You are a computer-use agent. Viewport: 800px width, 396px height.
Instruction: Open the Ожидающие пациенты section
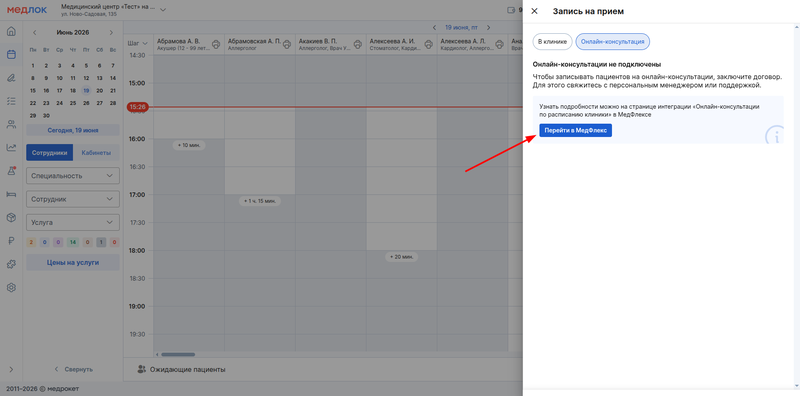click(181, 369)
